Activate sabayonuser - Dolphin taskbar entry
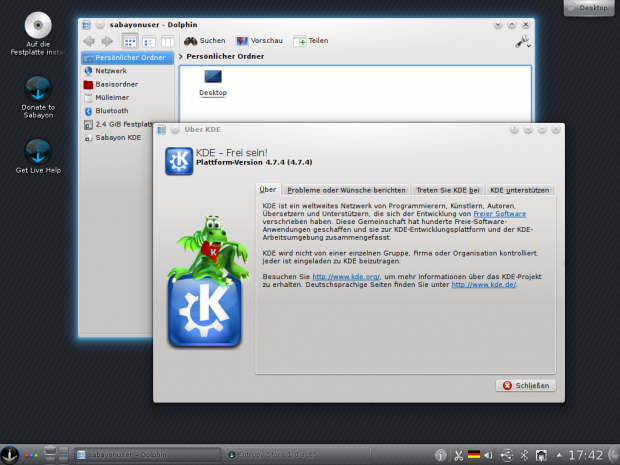 click(x=147, y=455)
